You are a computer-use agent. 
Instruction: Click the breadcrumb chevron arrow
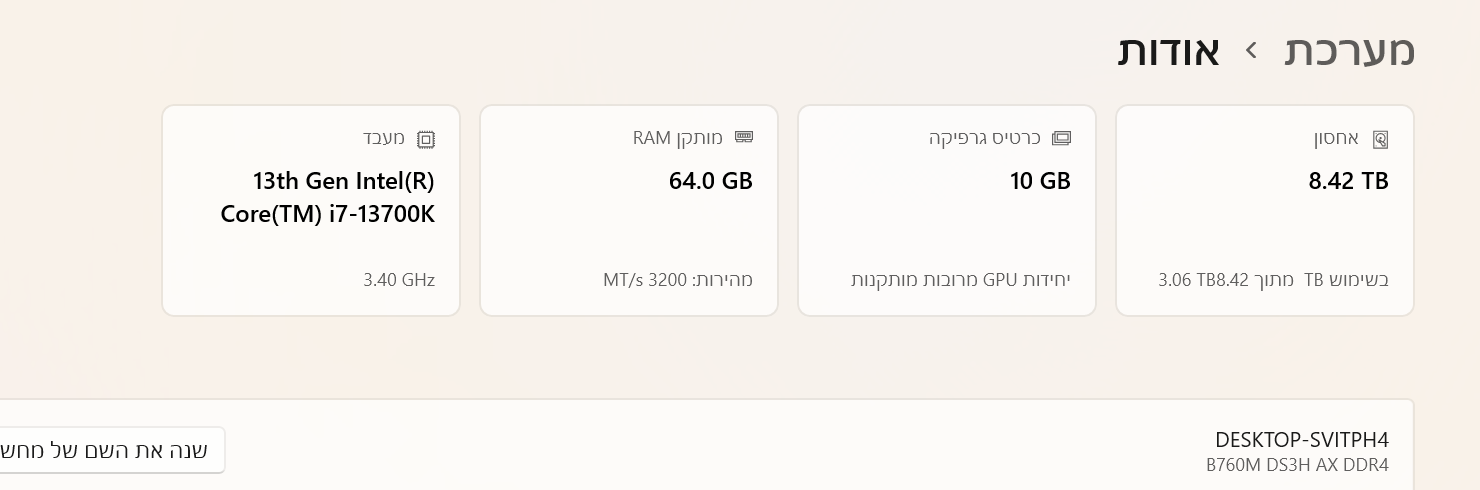(1251, 50)
